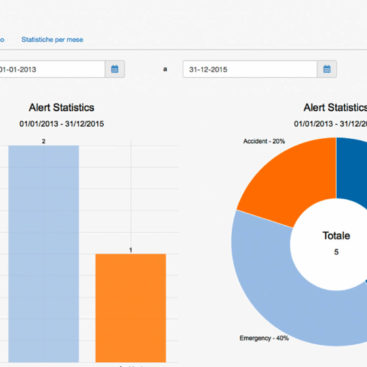The image size is (367, 367).
Task: Open the start date calendar picker
Action: [x=115, y=69]
